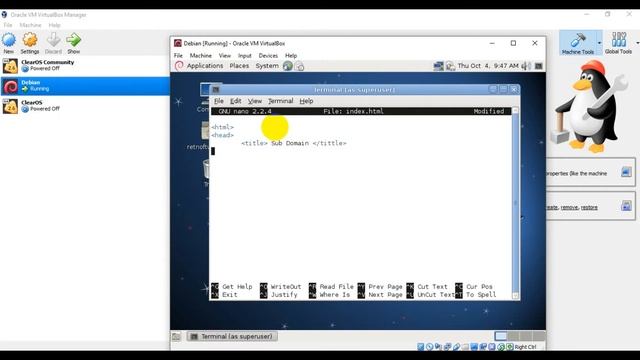Click the volume speaker icon in GNOME panel

527,66
